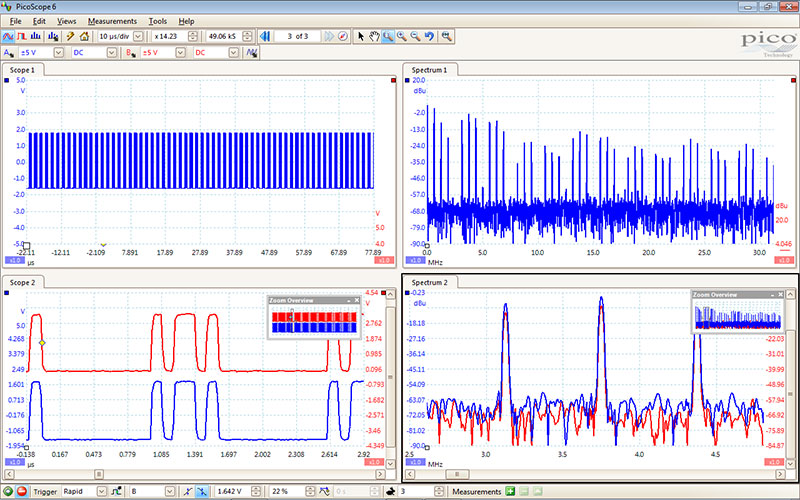Image resolution: width=800 pixels, height=500 pixels.
Task: Go to the previous waveform buffer
Action: tap(267, 36)
